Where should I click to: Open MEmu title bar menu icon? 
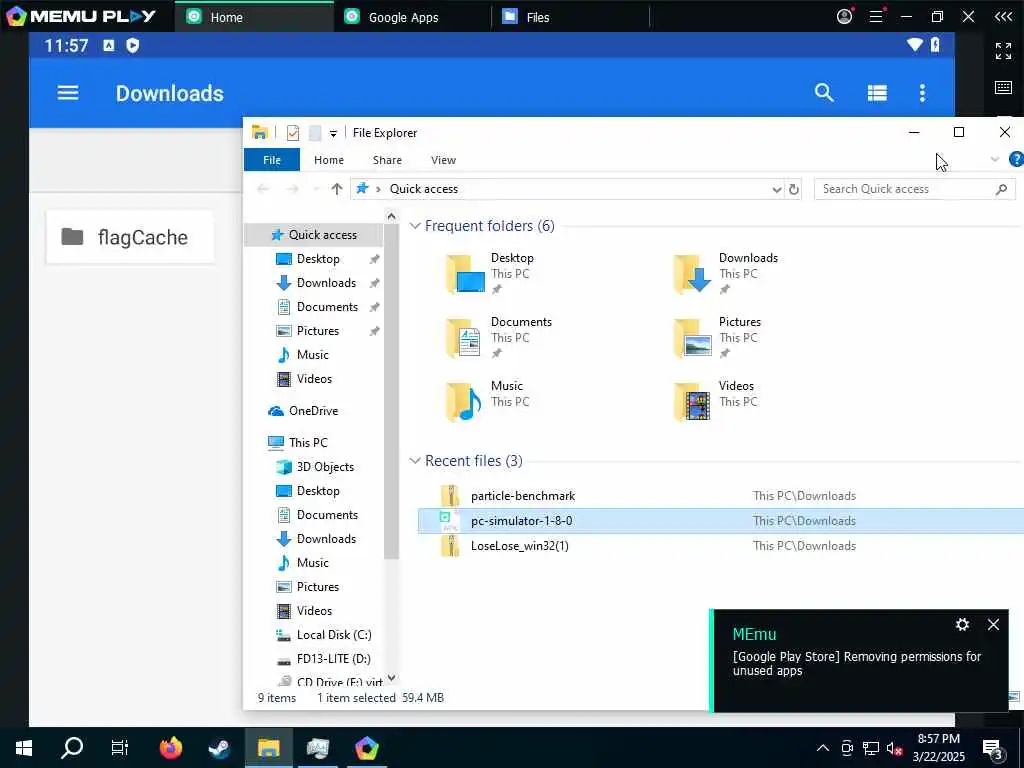(x=876, y=16)
